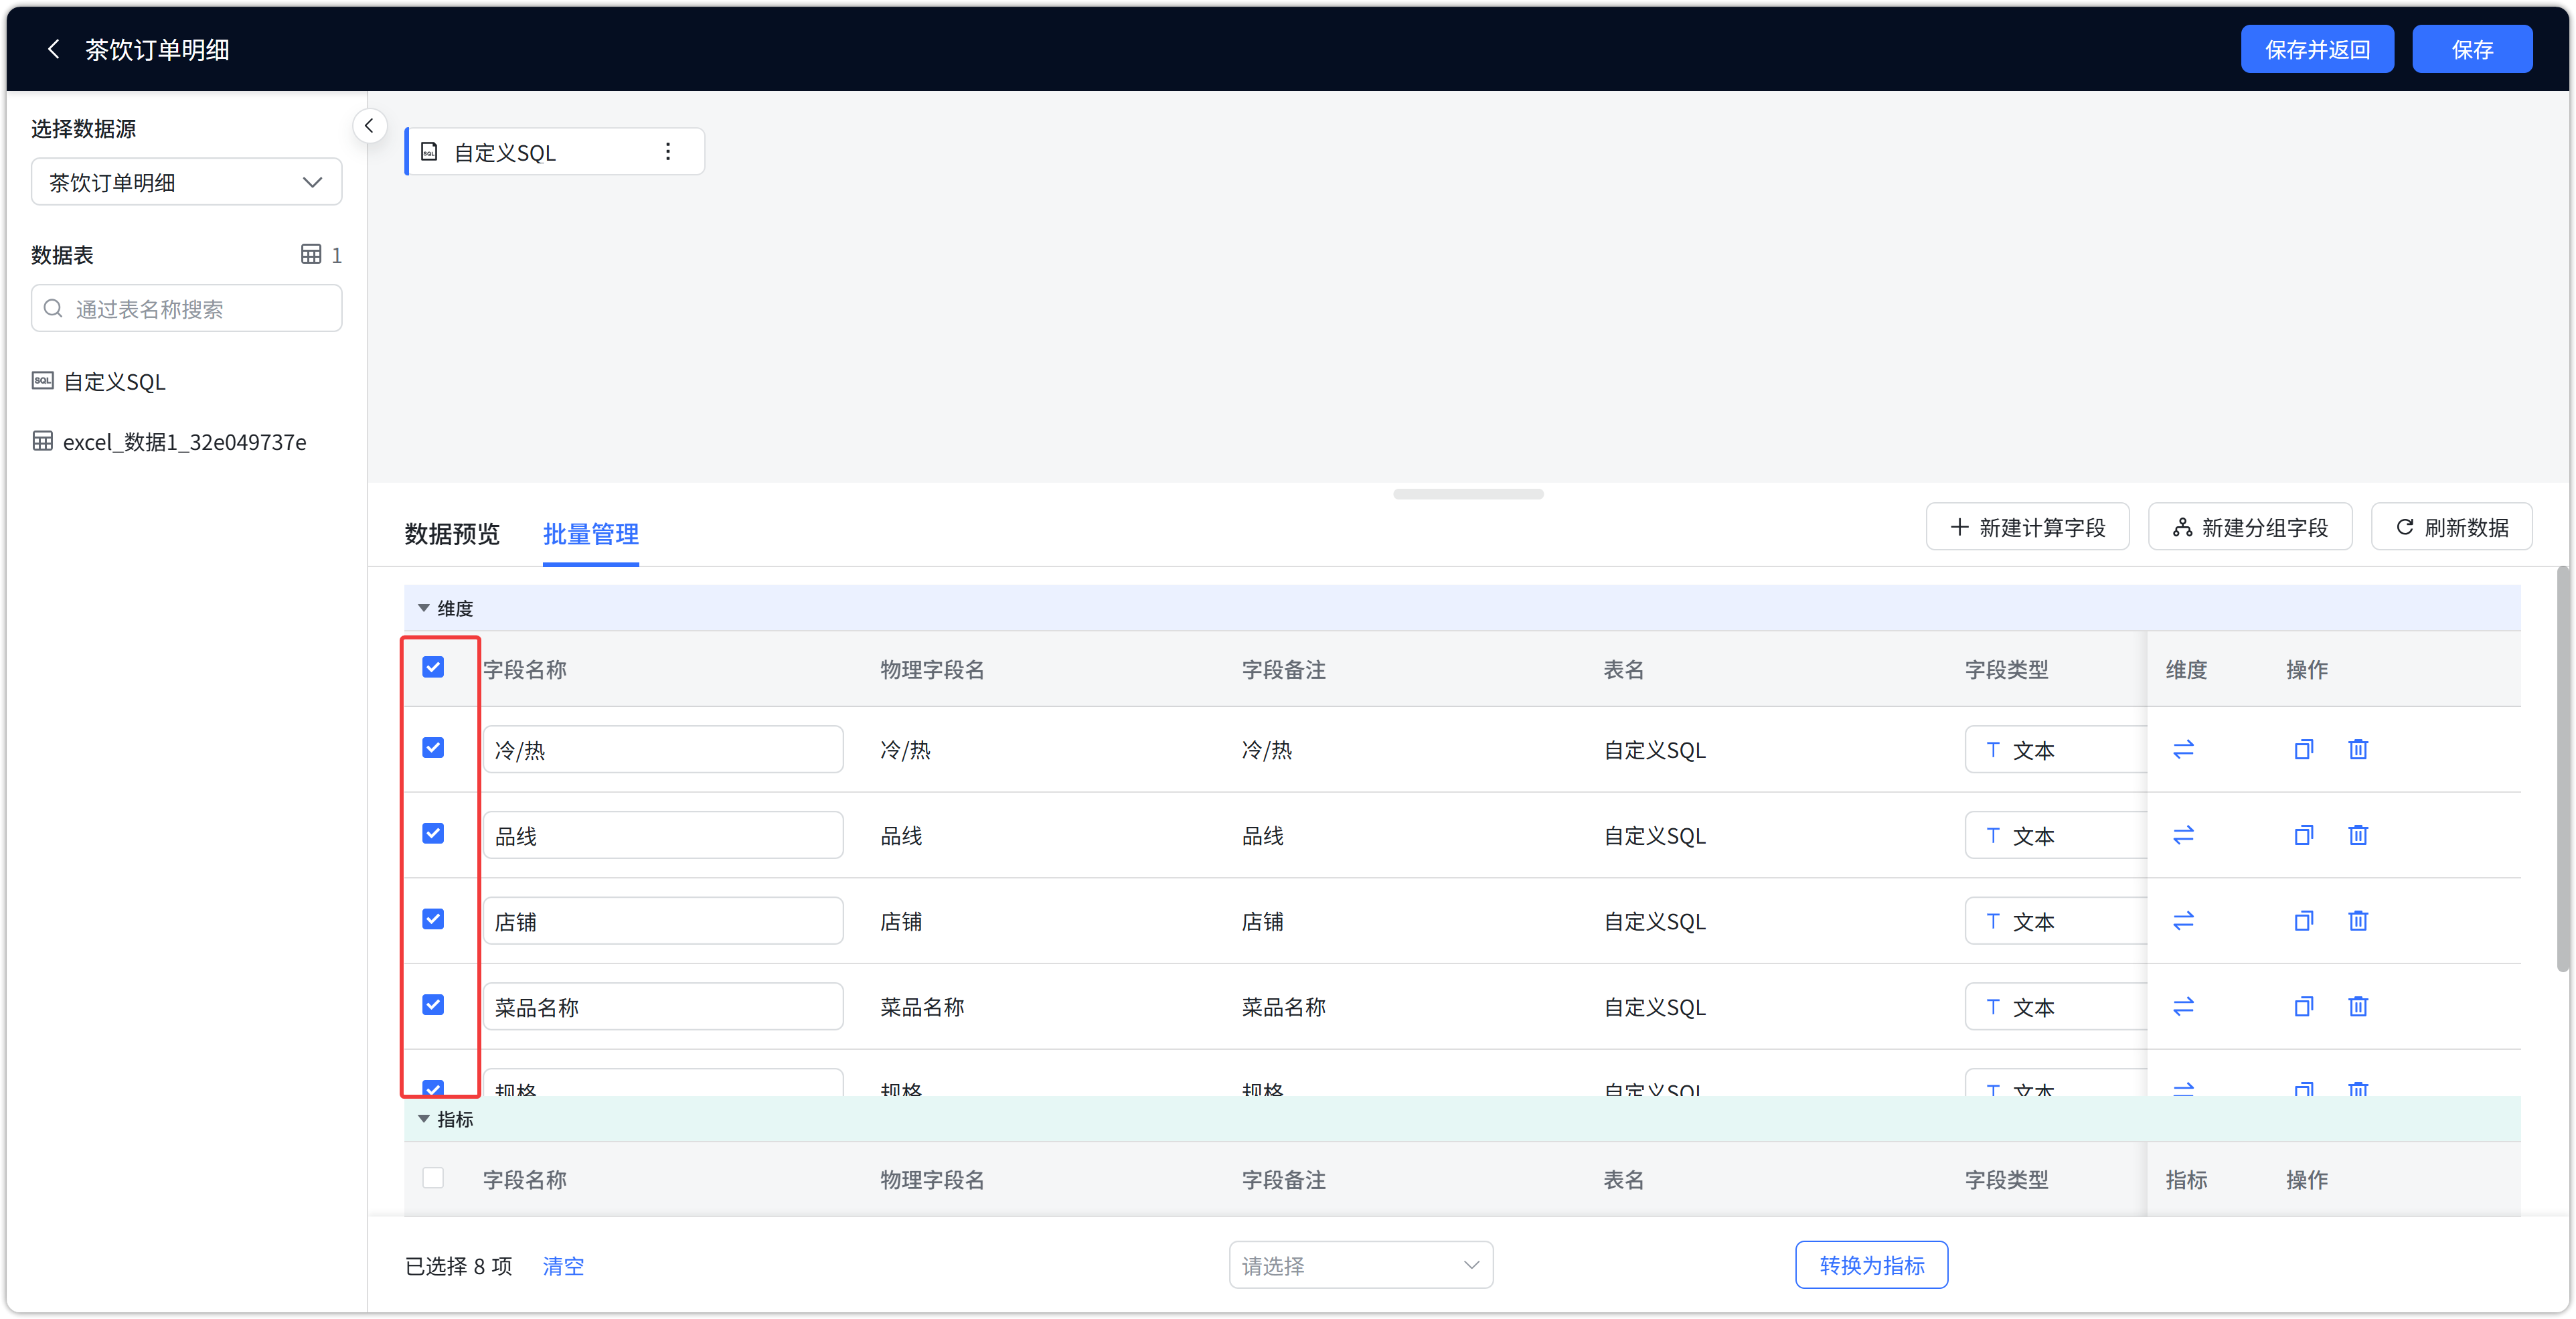
Task: Click the 清空 link
Action: 563,1267
